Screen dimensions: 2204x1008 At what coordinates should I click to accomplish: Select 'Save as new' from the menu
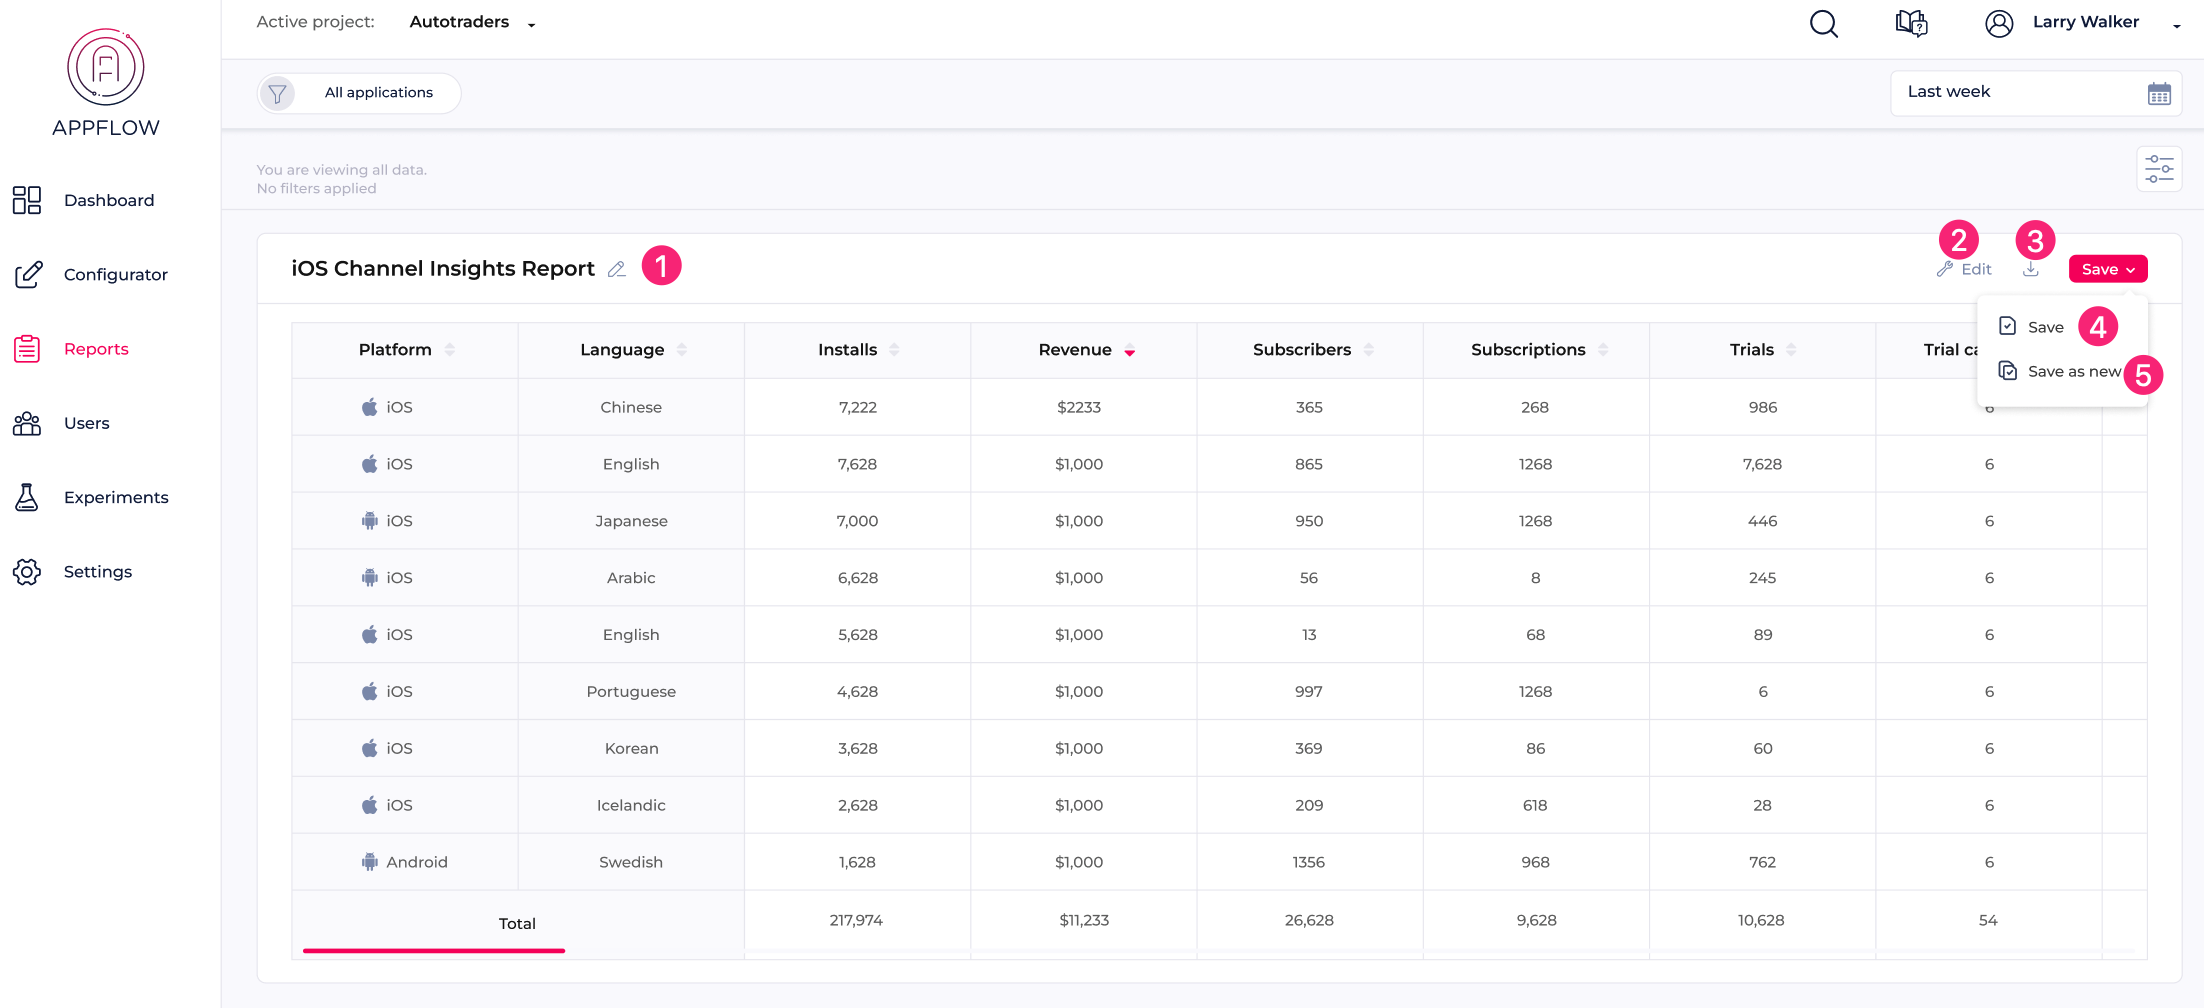point(2074,370)
